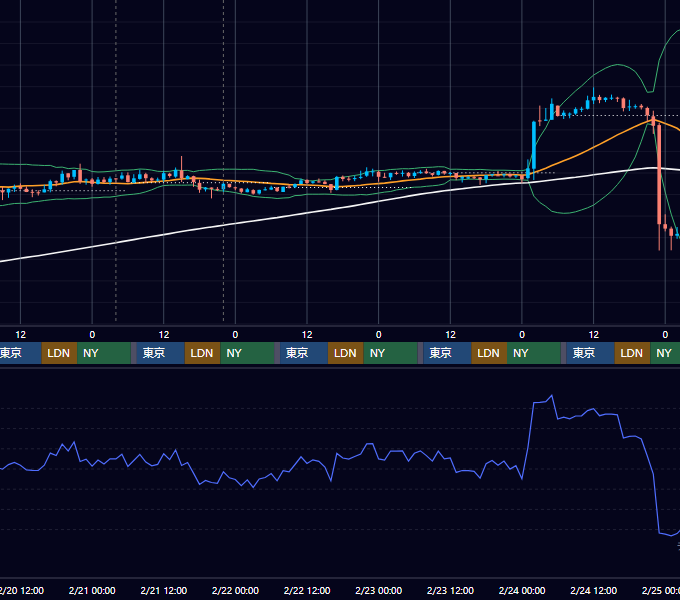Click the hour label 12 above 2/23 12:00
Viewport: 680px width, 600px height.
[x=450, y=335]
